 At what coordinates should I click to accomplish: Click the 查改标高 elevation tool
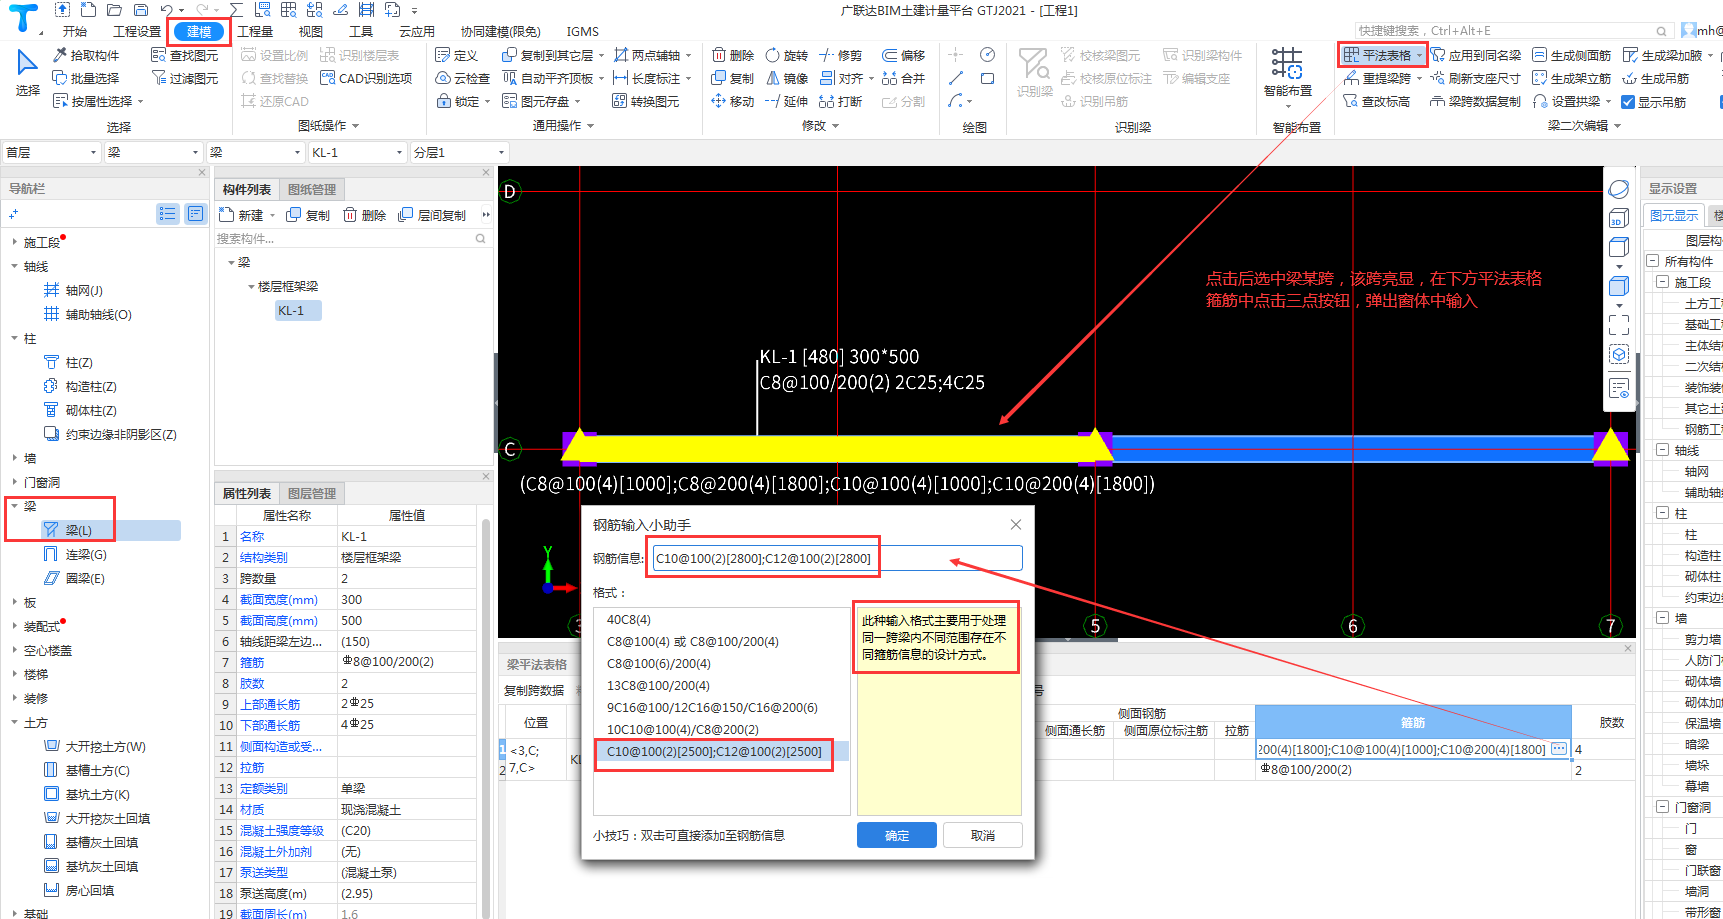[1377, 101]
